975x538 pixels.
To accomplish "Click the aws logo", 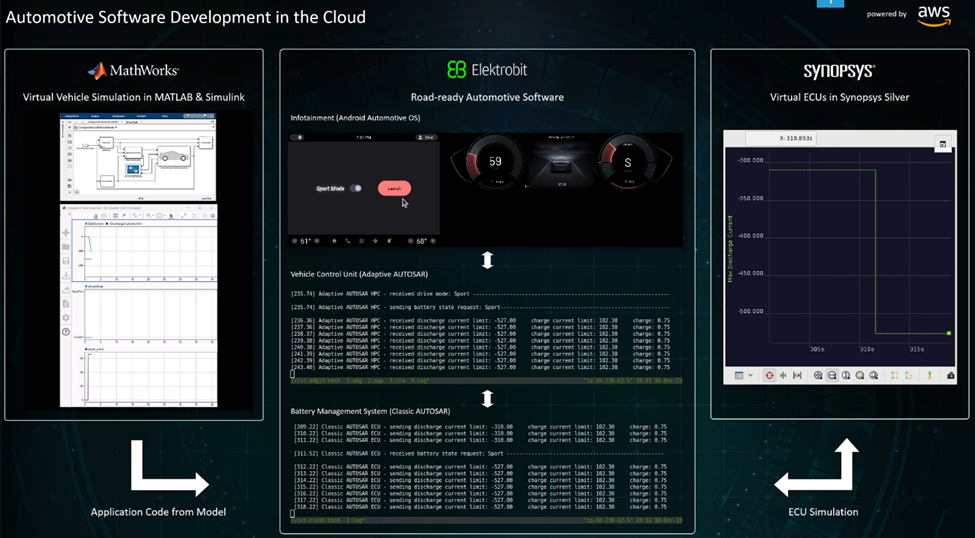I will pyautogui.click(x=934, y=15).
